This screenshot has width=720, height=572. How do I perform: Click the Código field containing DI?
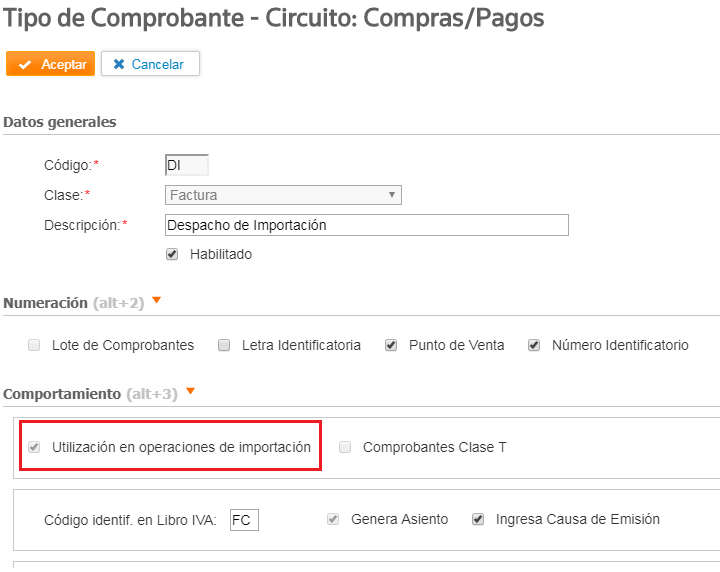tap(187, 165)
